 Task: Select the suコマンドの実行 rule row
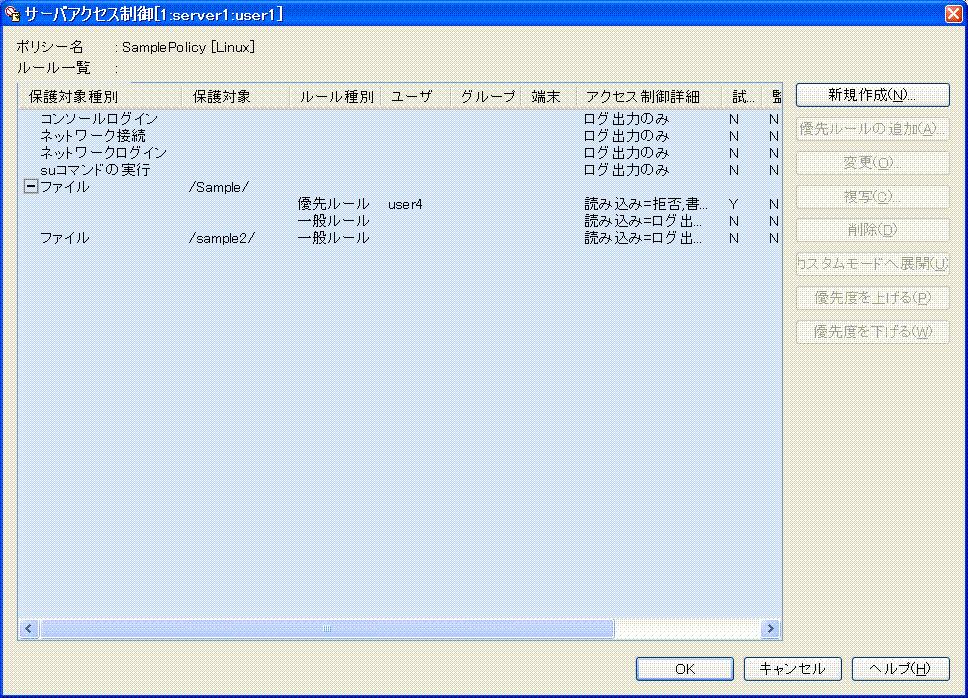click(400, 170)
